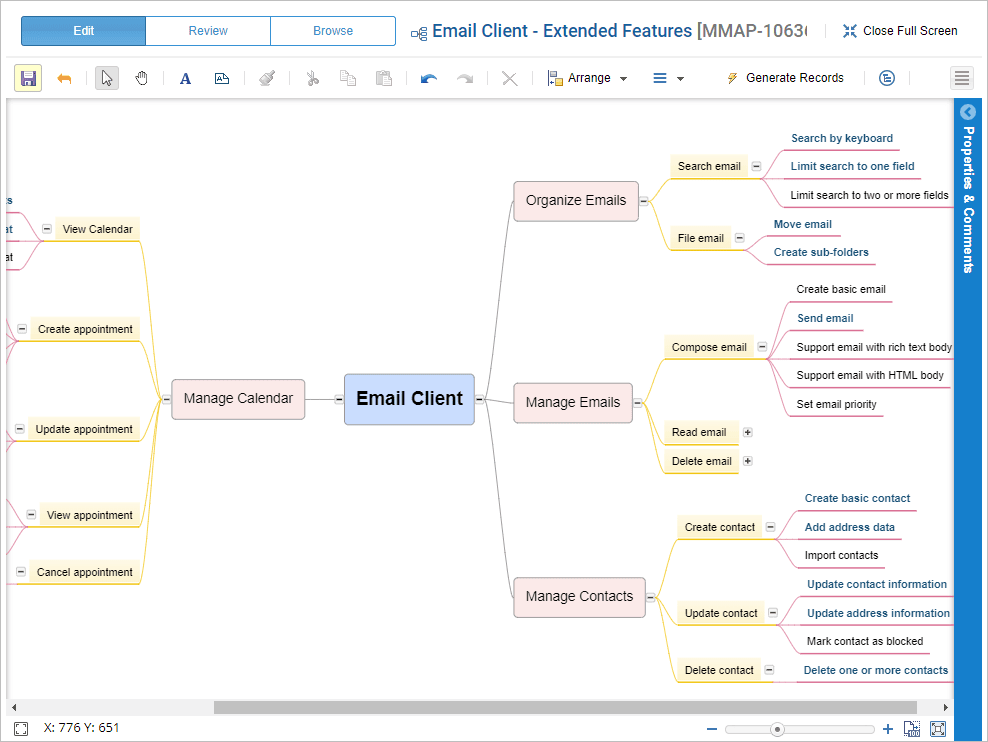Switch to the Browse tab
The image size is (988, 742).
coord(333,31)
